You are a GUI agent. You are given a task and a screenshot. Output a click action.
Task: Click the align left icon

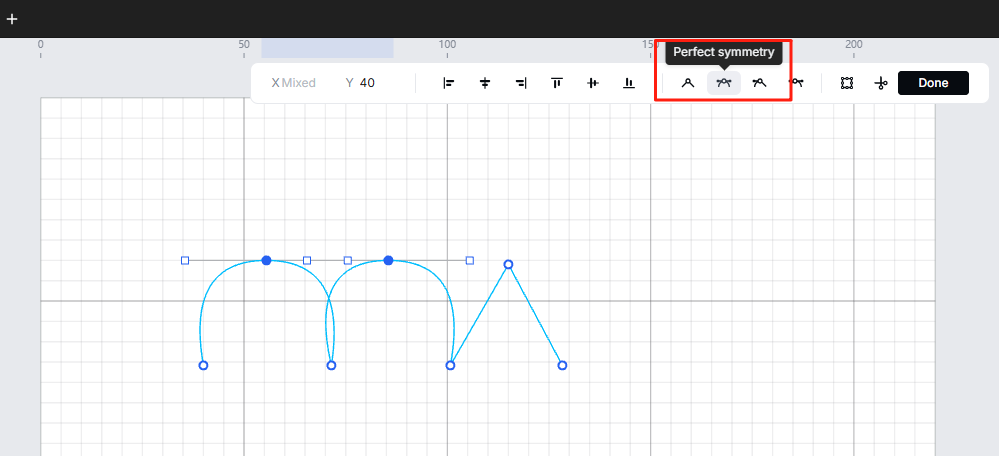click(449, 83)
